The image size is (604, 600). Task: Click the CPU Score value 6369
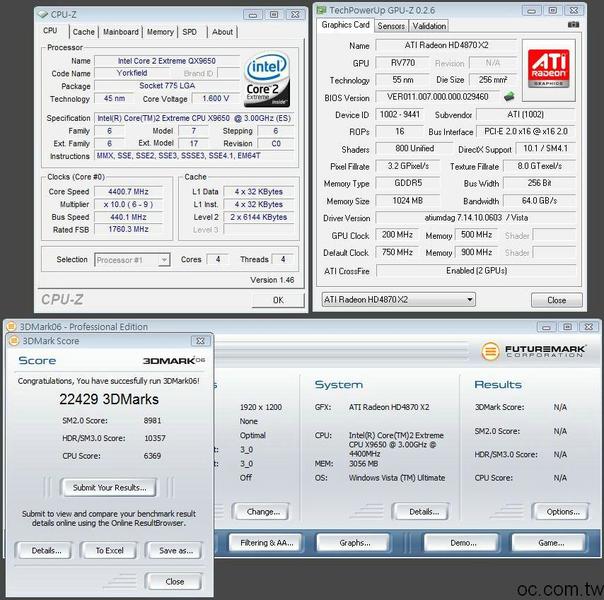click(152, 456)
